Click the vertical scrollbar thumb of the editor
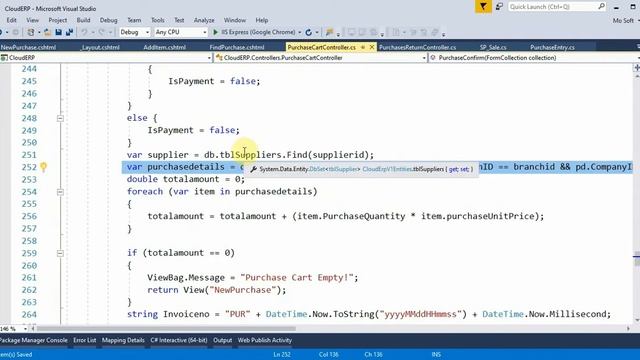The height and width of the screenshot is (360, 640). click(x=637, y=260)
